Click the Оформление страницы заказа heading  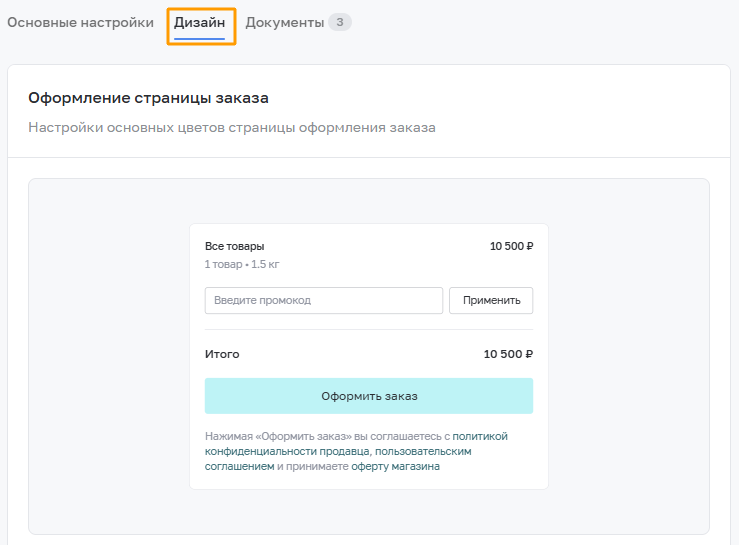coord(148,98)
